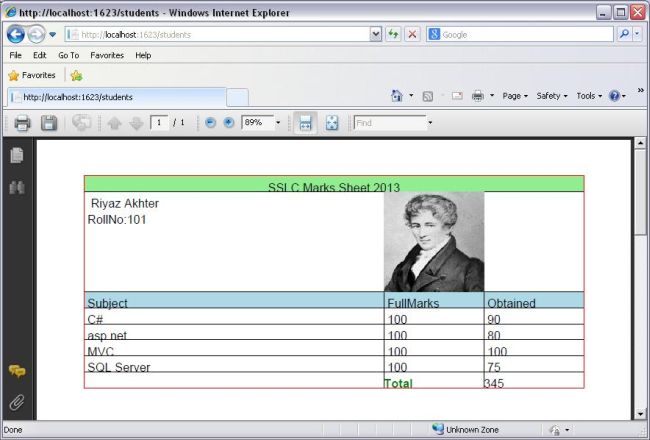Stop loading with the red X icon
The width and height of the screenshot is (650, 440).
click(412, 34)
